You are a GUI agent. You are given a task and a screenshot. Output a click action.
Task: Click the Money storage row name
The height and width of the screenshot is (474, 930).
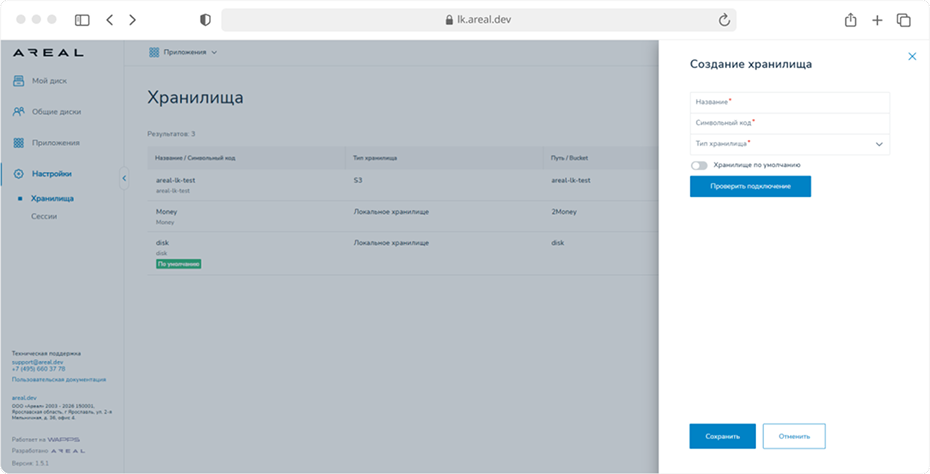coord(167,212)
